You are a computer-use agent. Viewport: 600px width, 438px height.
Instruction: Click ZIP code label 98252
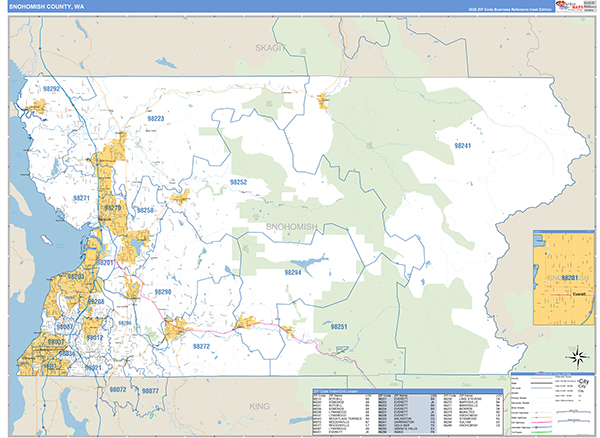pyautogui.click(x=238, y=182)
